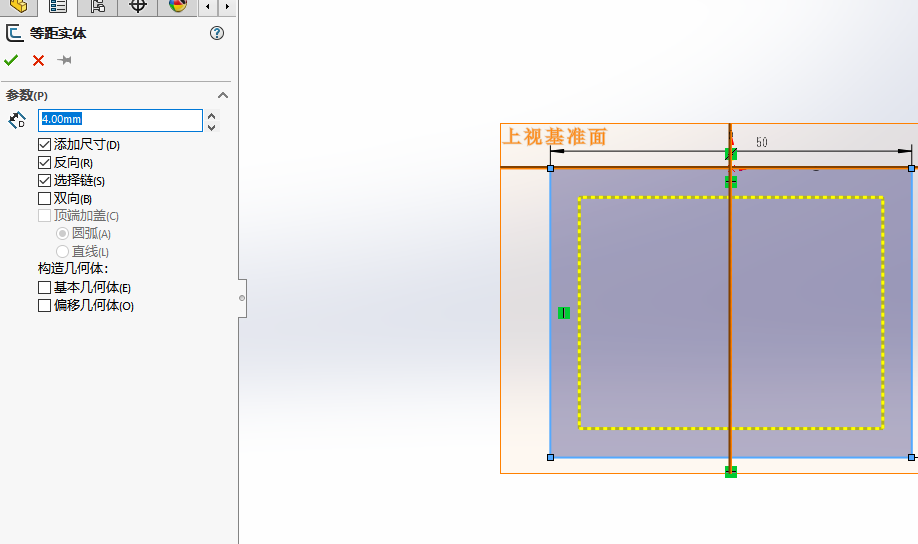This screenshot has width=918, height=544.
Task: Uncheck 添加尺寸 checkbox
Action: 44,145
